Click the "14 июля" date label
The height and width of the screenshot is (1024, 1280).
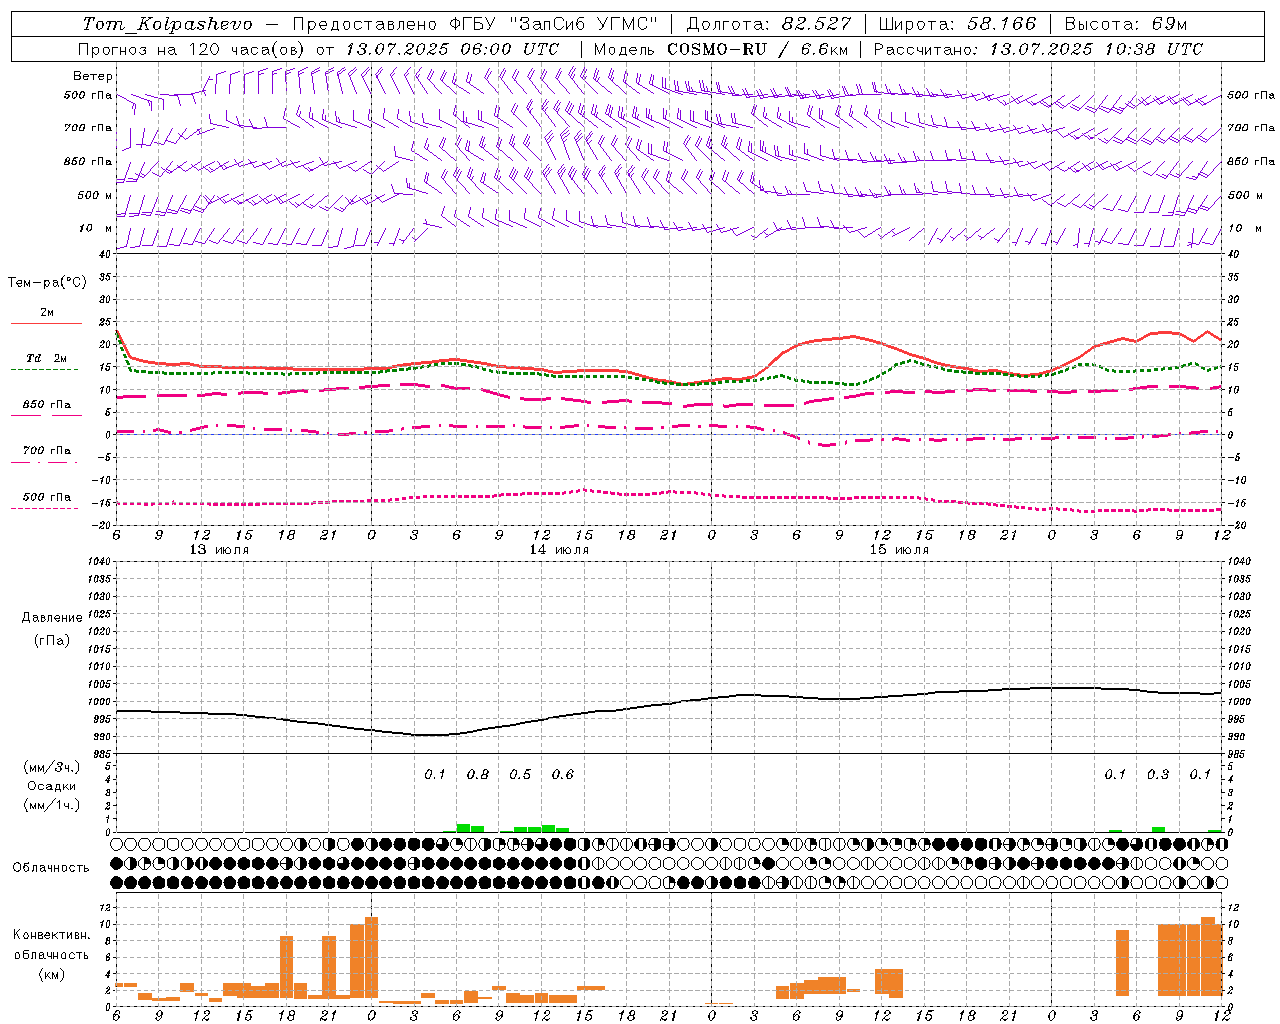tap(559, 550)
